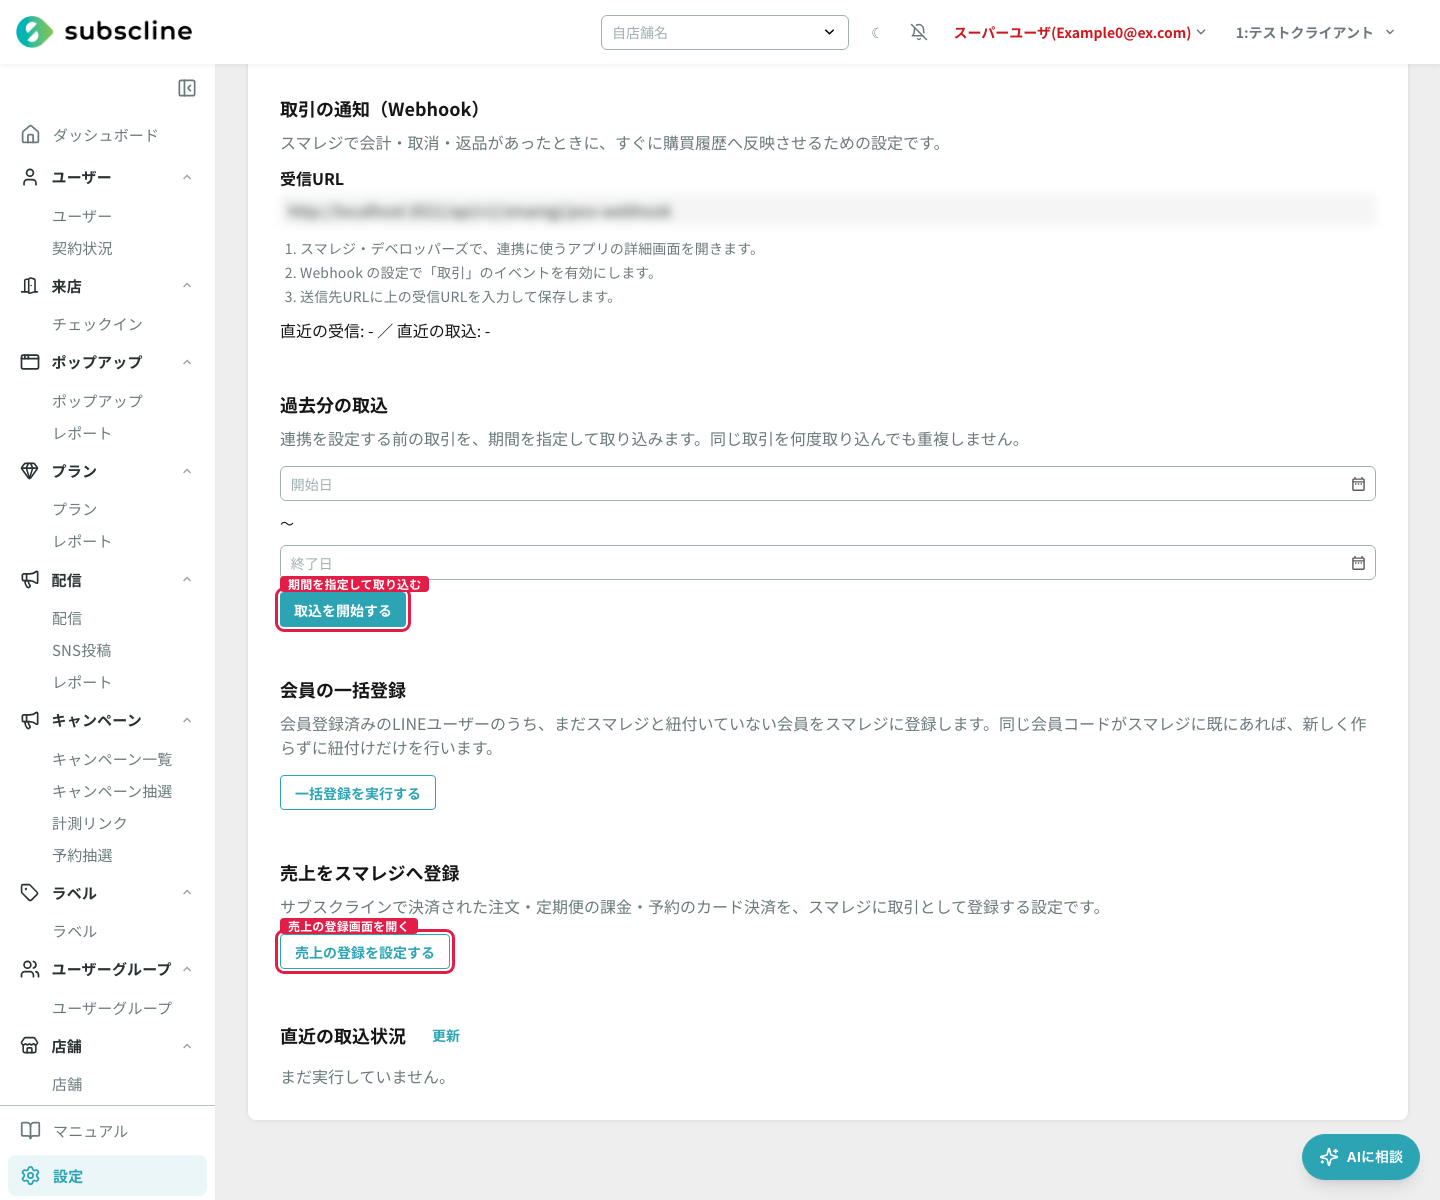Click the muted notification bell icon

point(919,32)
